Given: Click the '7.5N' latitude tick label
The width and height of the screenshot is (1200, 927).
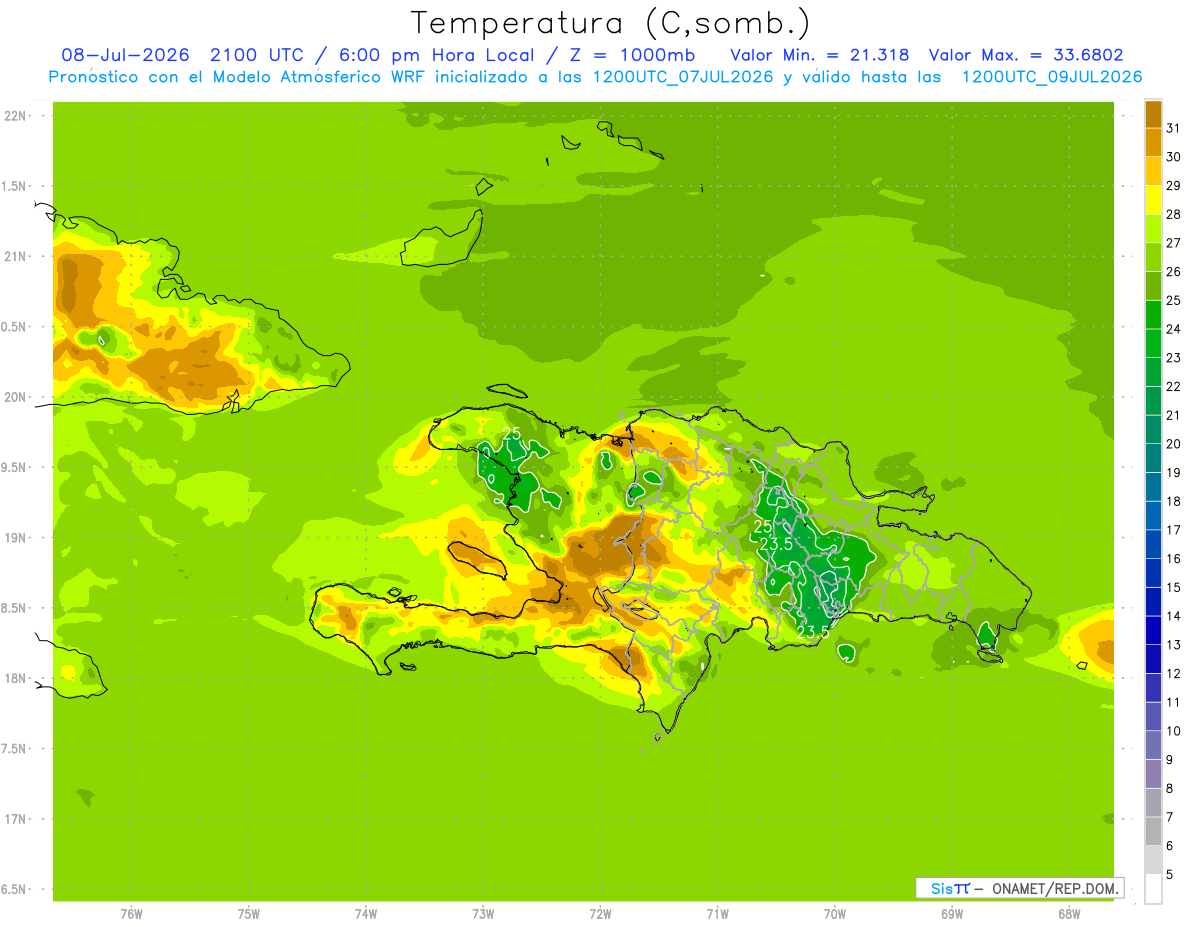Looking at the screenshot, I should coord(14,748).
